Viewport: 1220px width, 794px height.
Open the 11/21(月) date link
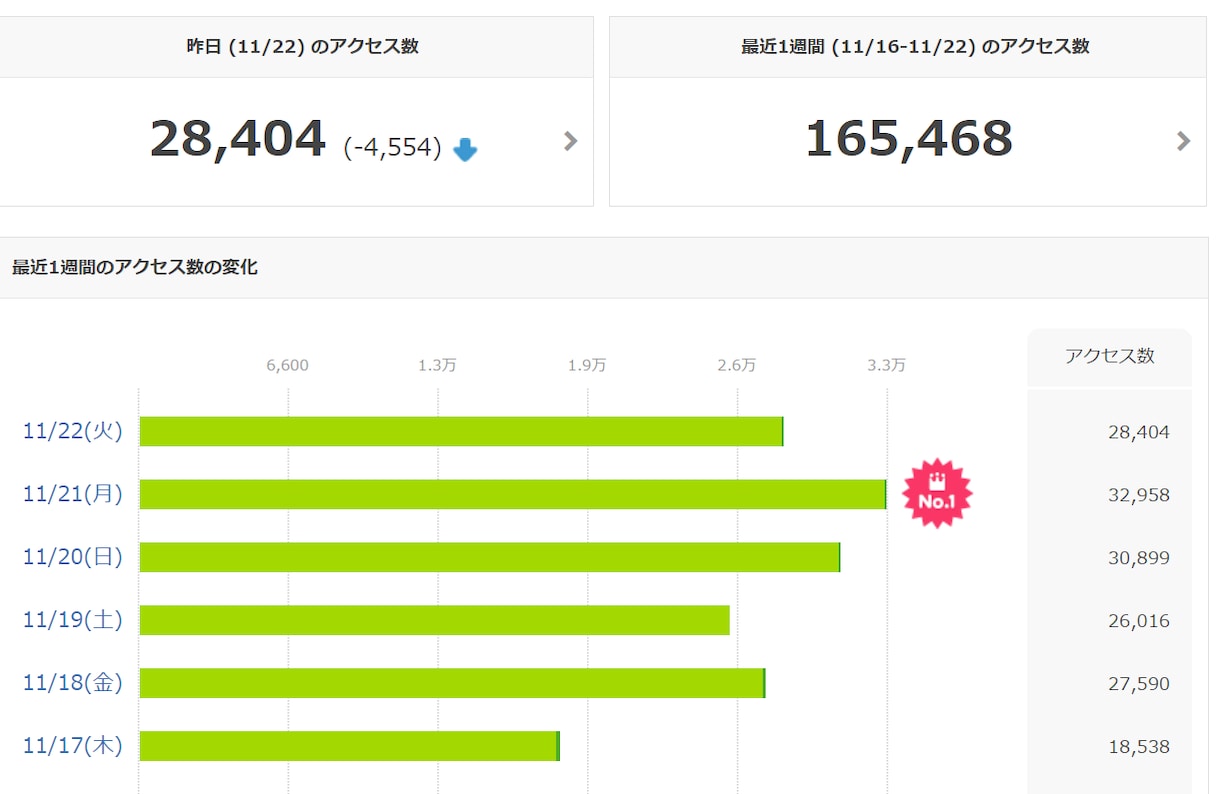coord(73,494)
